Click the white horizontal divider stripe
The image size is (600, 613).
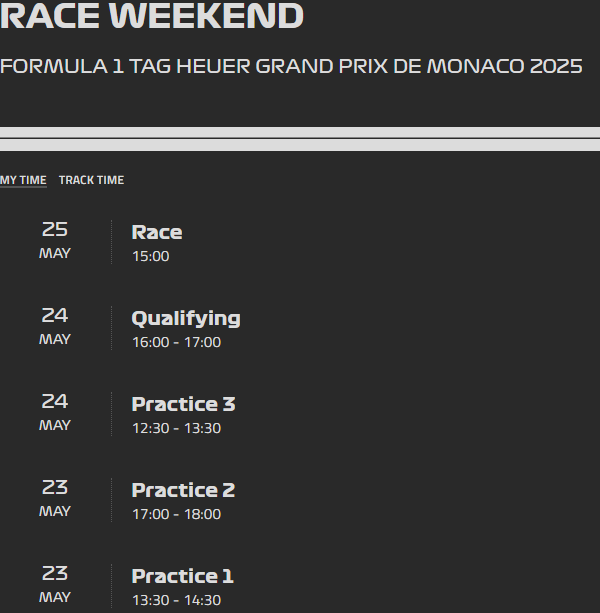[x=300, y=139]
